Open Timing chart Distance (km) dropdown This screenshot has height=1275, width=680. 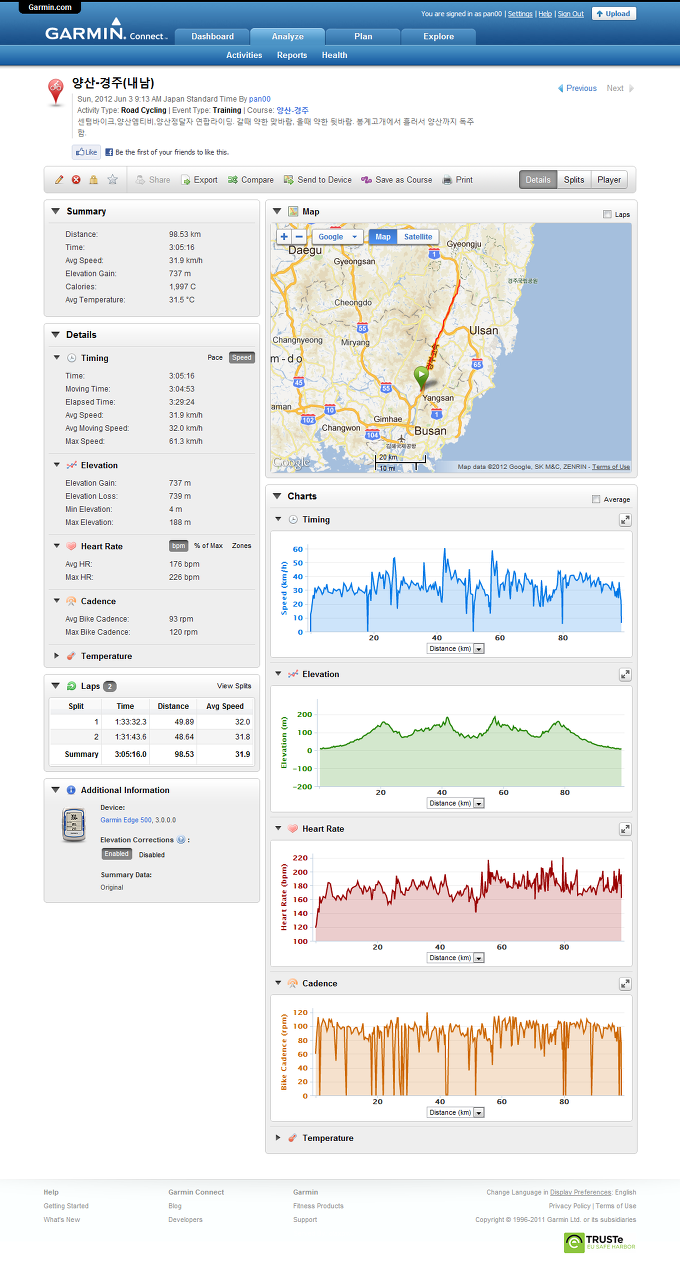pos(455,648)
